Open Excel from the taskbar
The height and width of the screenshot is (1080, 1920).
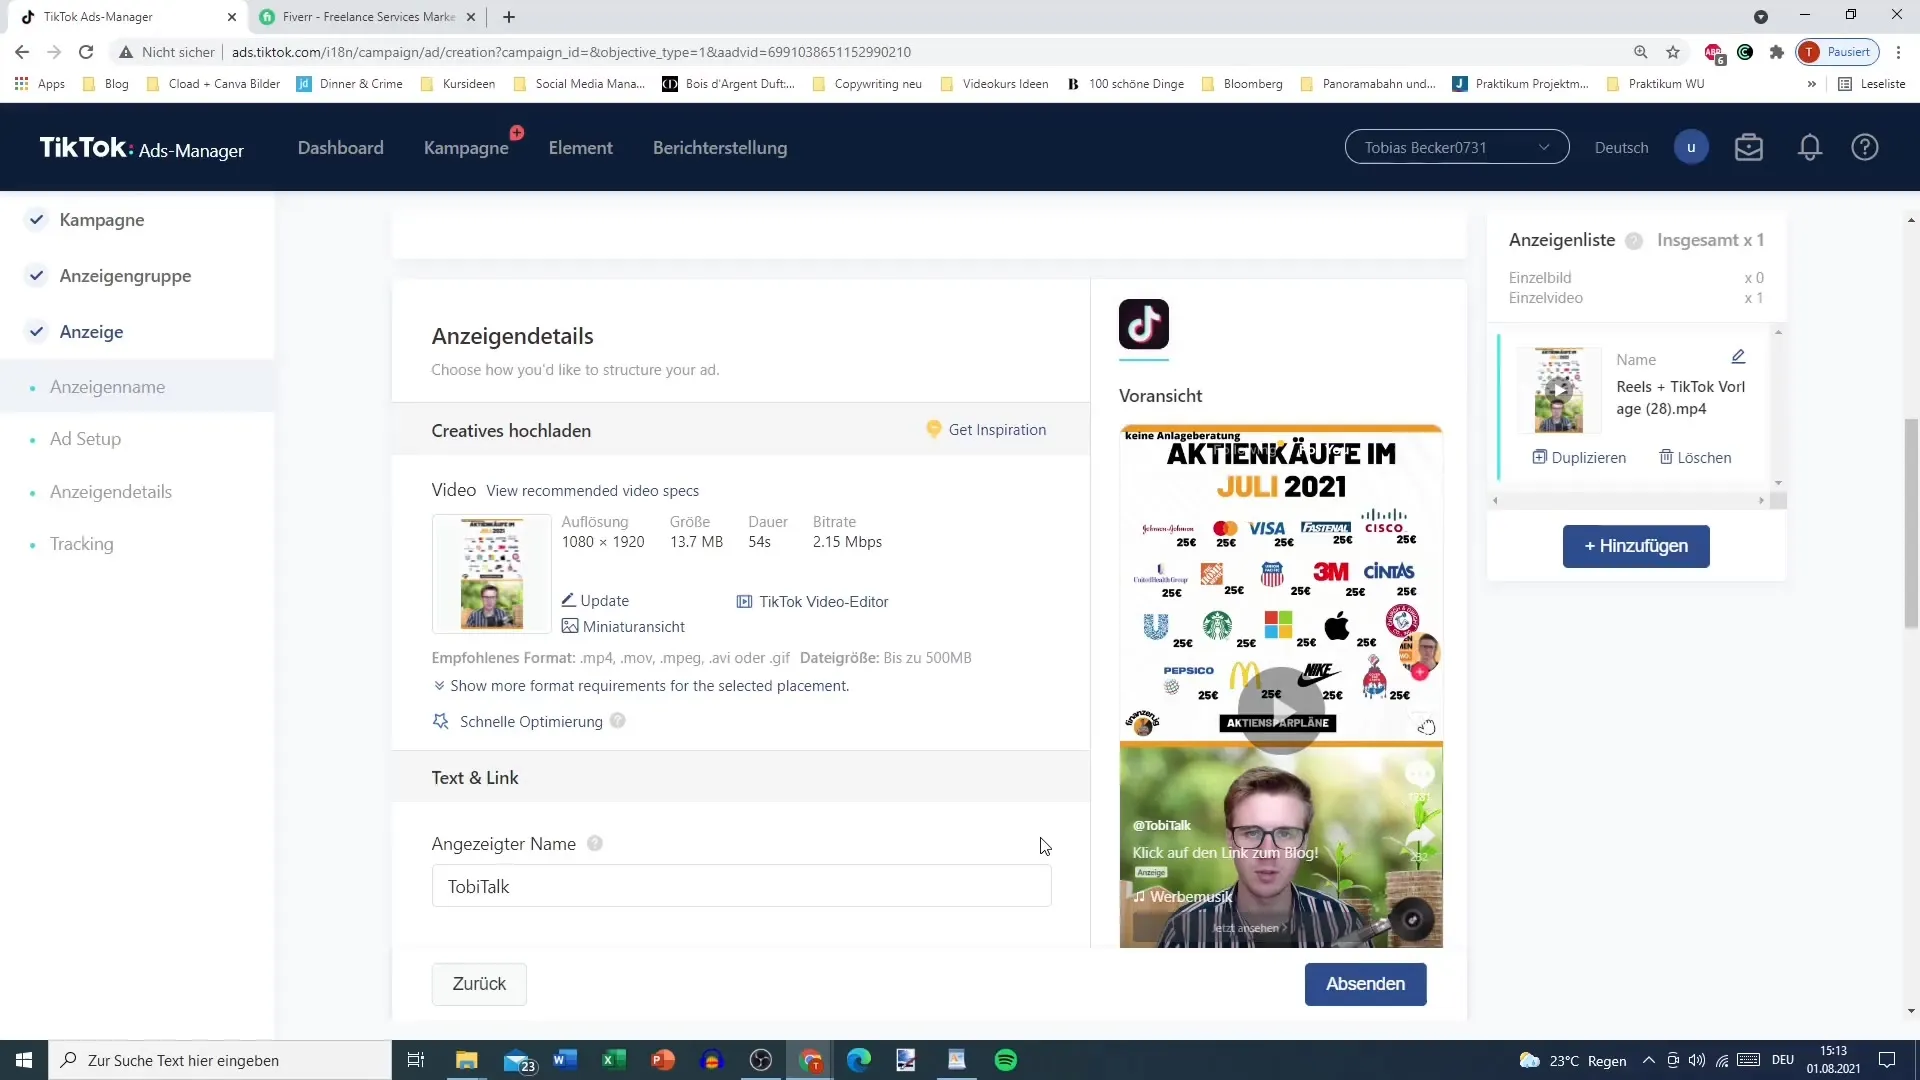(614, 1060)
